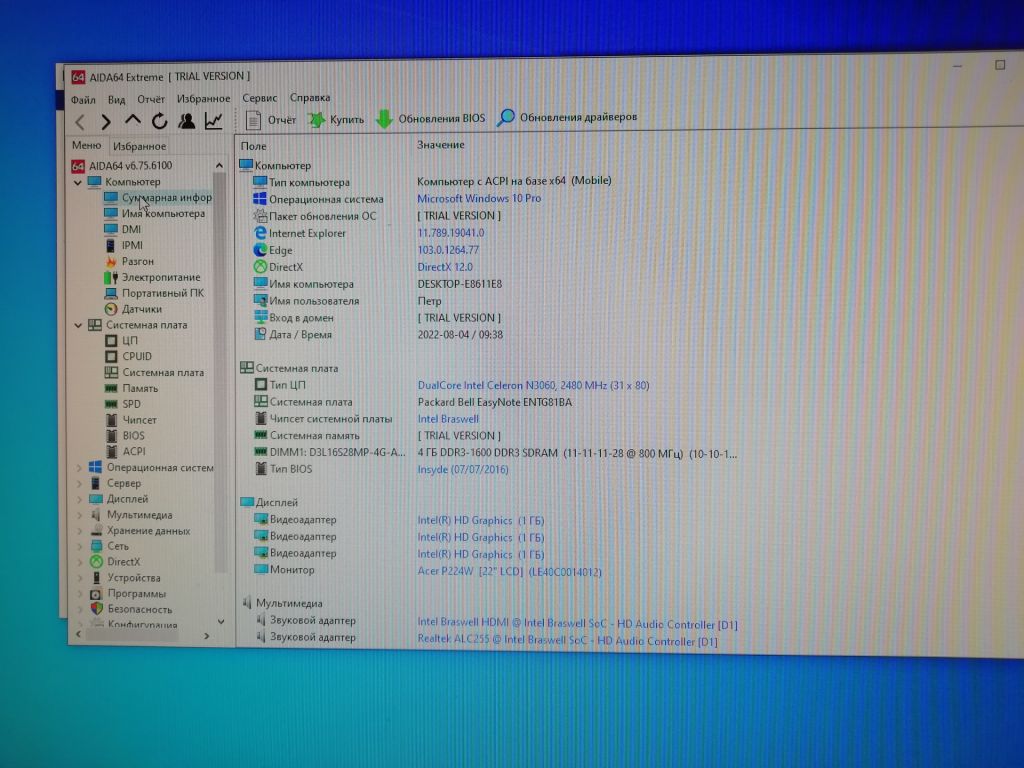Screen dimensions: 1024x768
Task: Open the Microsoft Windows 10 Pro link
Action: (x=479, y=199)
